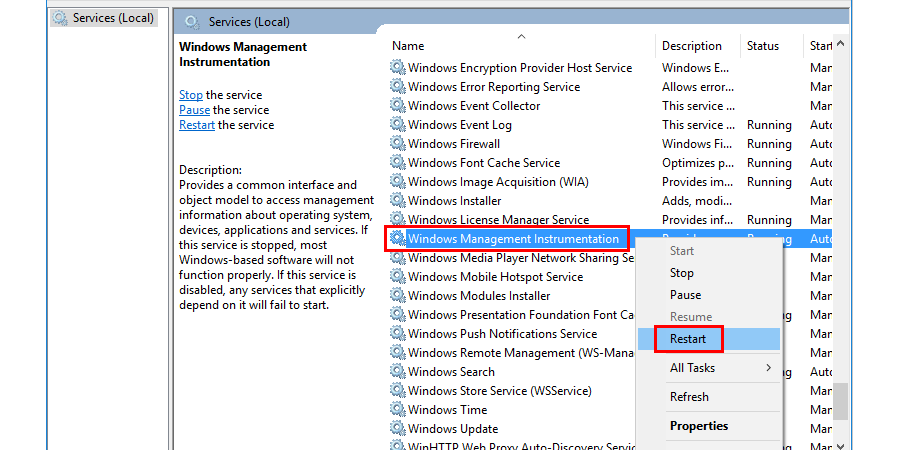Select Windows Search service name
This screenshot has width=900, height=450.
451,372
